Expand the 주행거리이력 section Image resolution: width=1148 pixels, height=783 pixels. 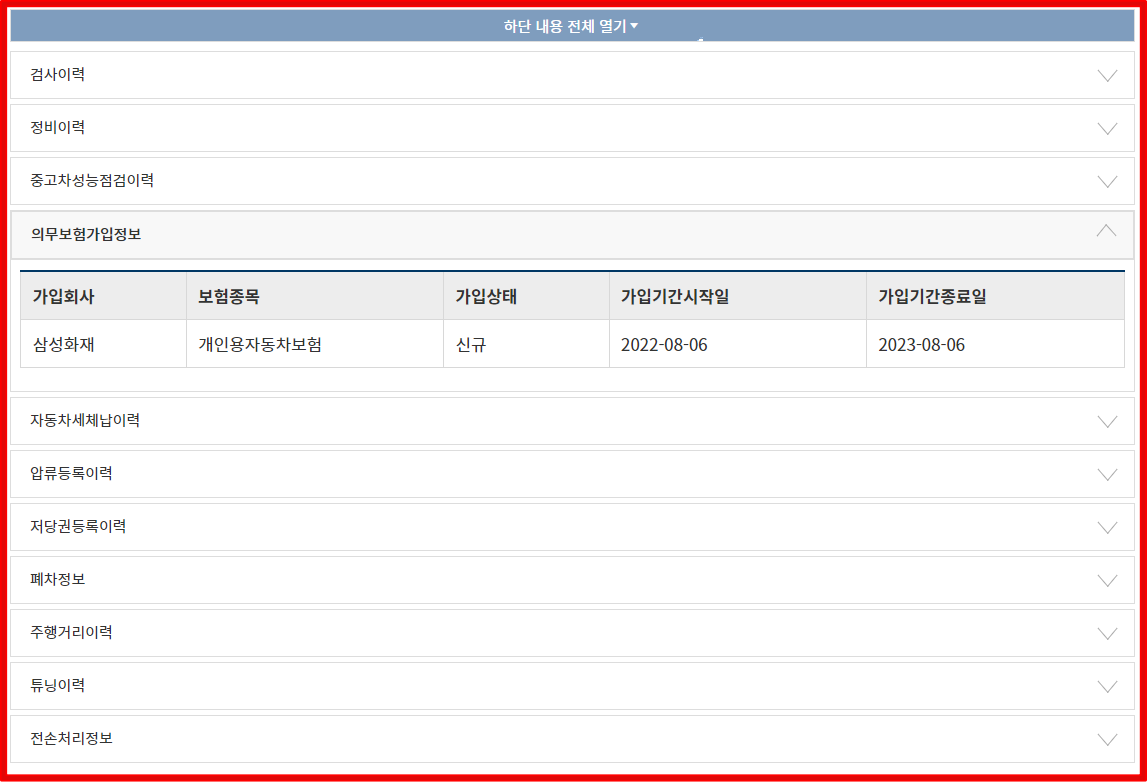[x=573, y=633]
